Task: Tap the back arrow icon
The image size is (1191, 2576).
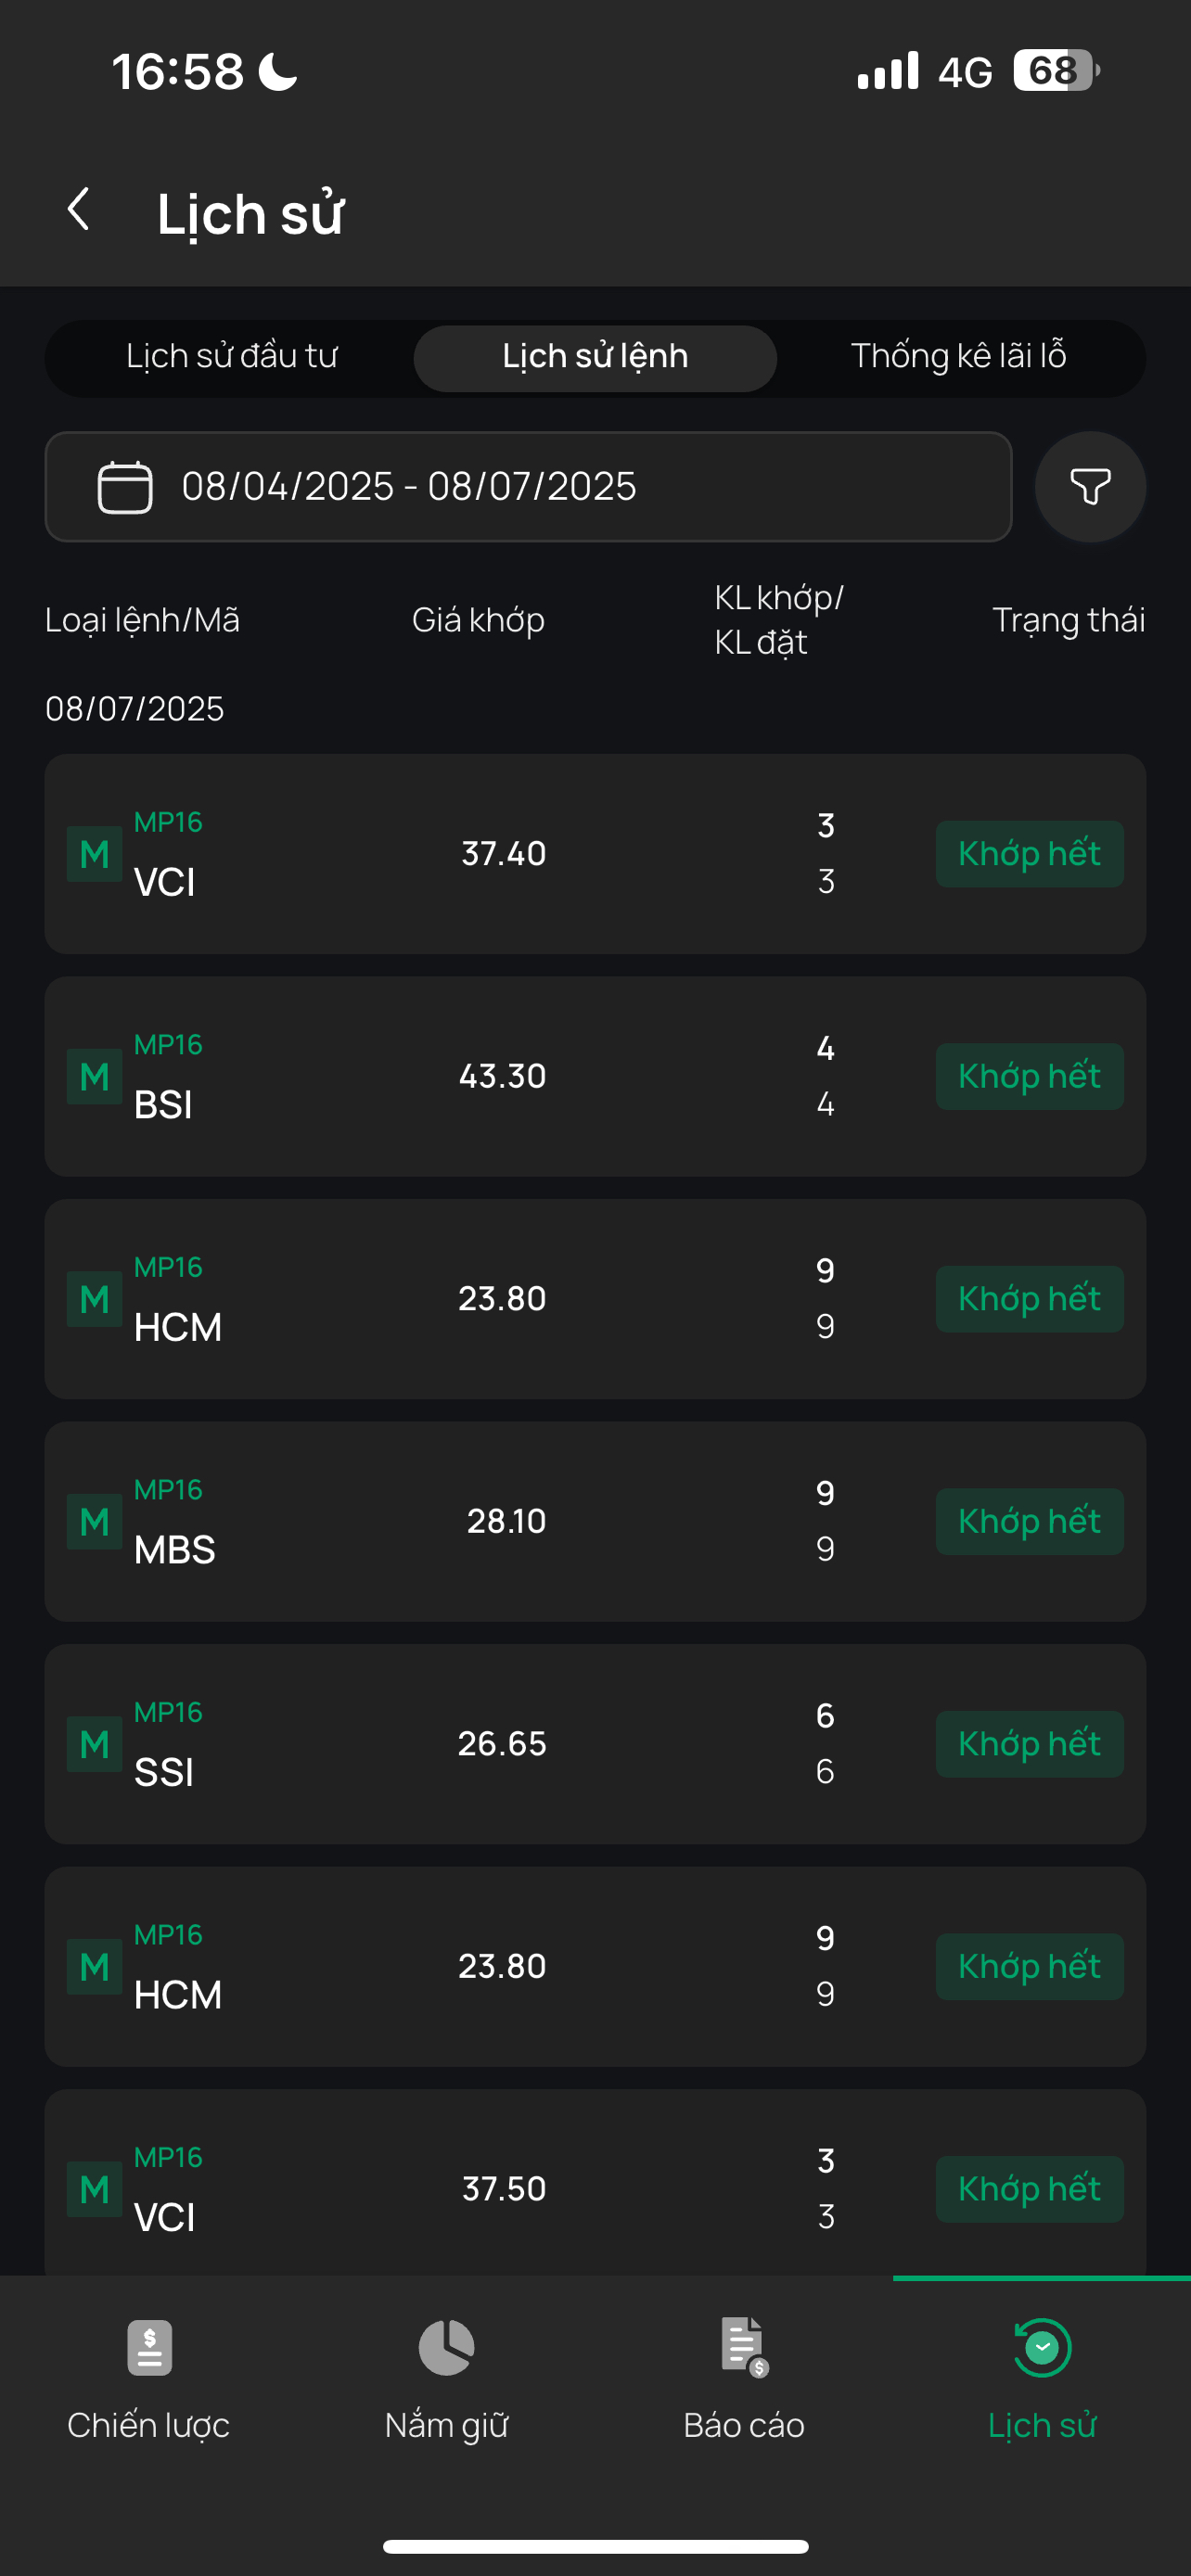Action: (x=79, y=210)
